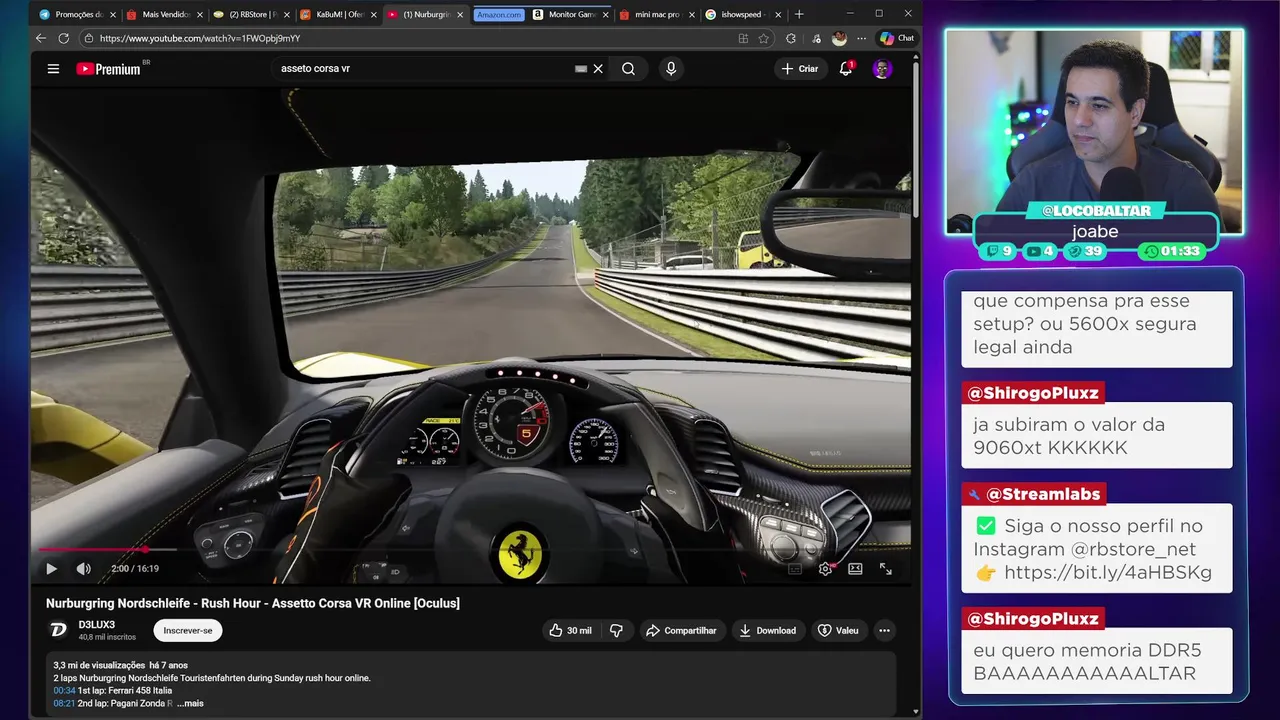Open the Valeu super thanks button

coord(838,631)
